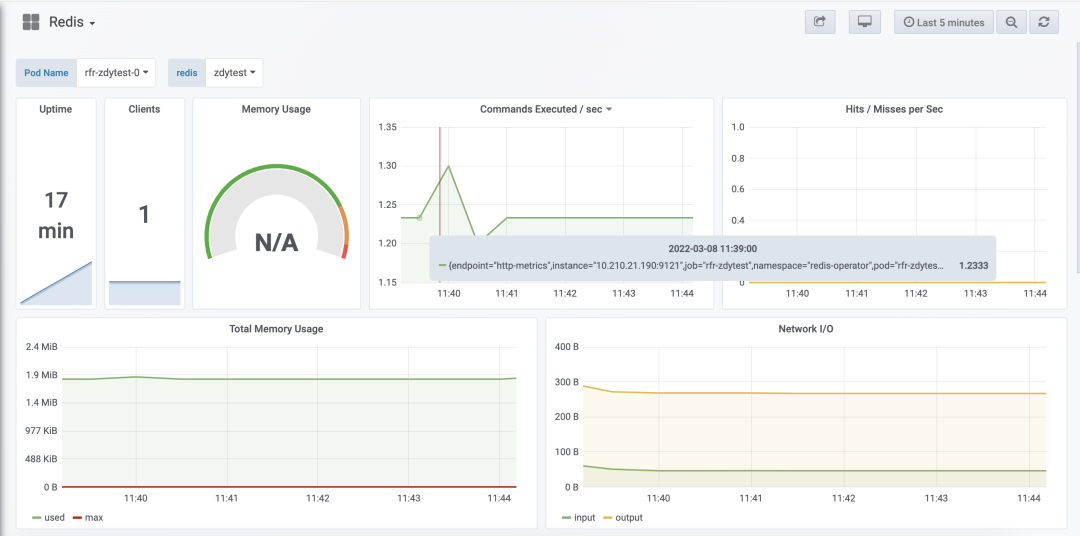Click the 17 min uptime value

click(56, 216)
